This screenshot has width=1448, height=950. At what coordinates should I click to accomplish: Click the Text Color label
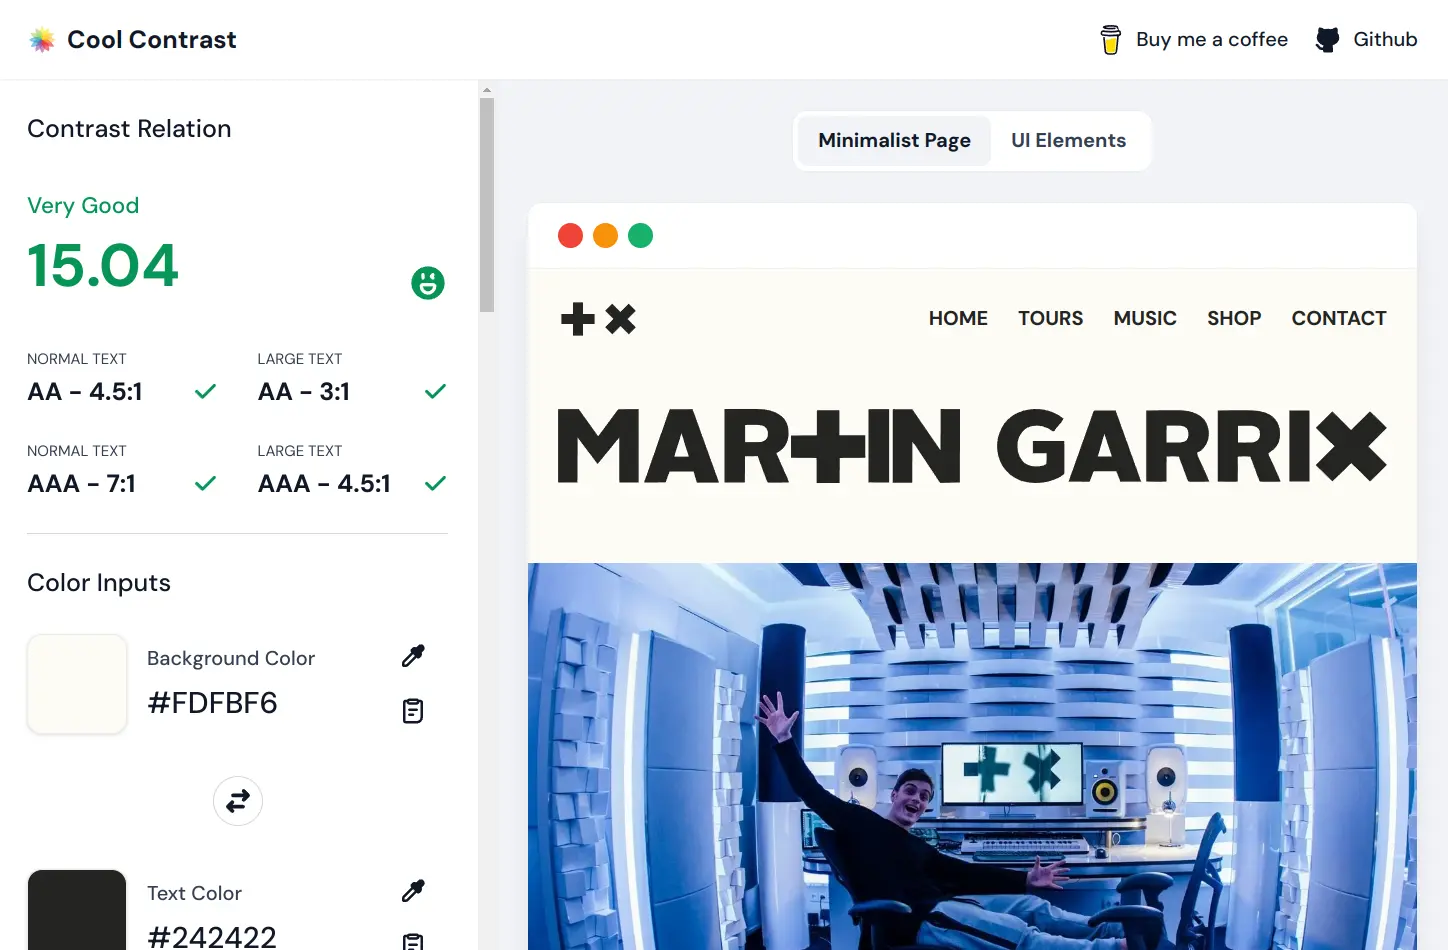[x=194, y=893]
